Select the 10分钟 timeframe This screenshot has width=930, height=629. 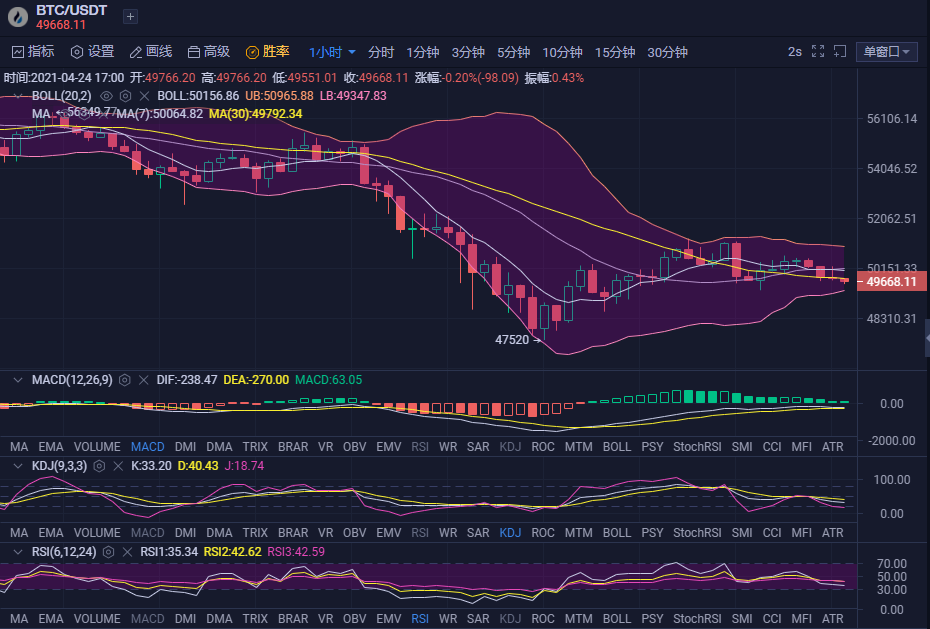562,52
